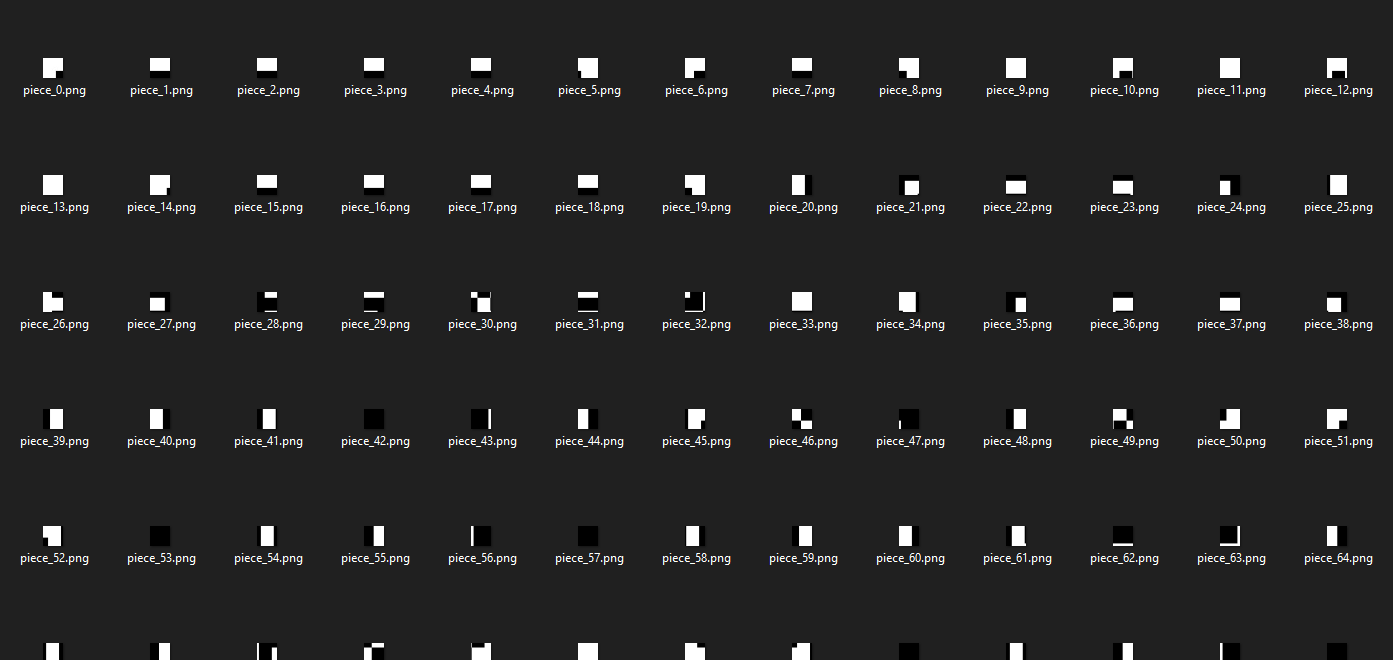Click the black piece_53.png thumbnail
The image size is (1393, 660).
tap(161, 536)
